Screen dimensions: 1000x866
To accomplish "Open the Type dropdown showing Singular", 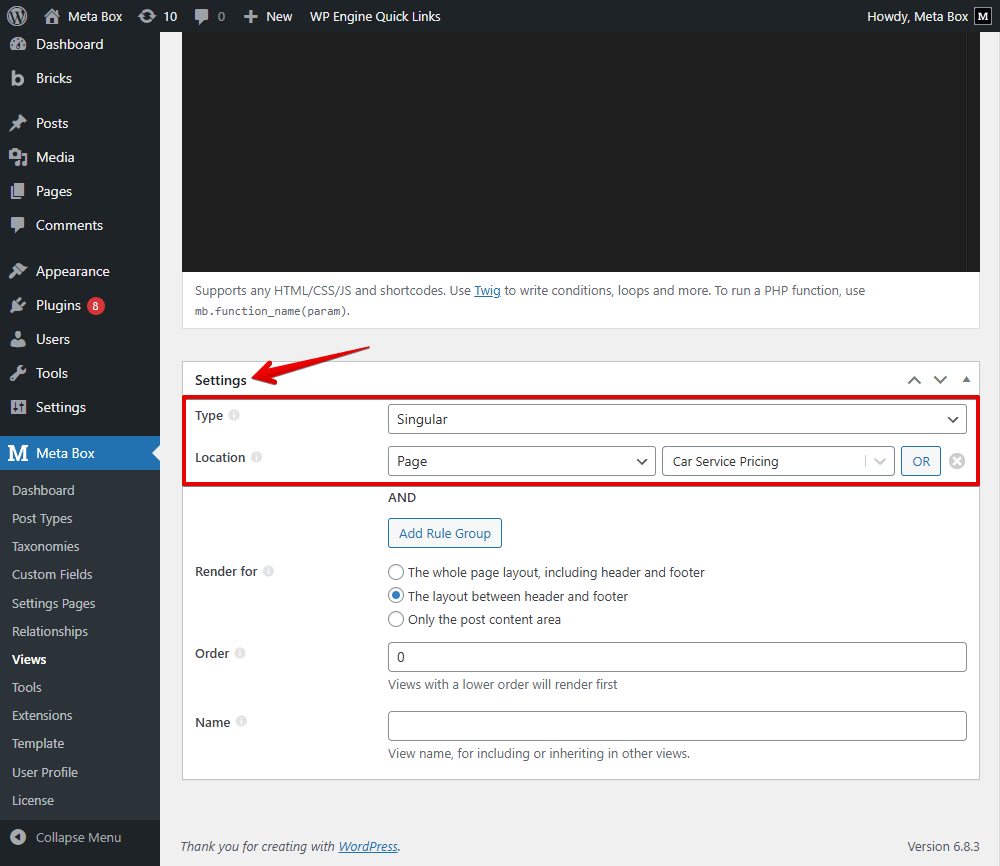I will 677,419.
